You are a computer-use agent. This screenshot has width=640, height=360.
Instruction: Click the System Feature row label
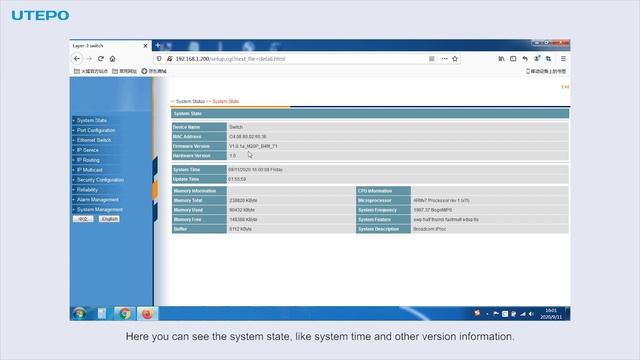coord(383,220)
